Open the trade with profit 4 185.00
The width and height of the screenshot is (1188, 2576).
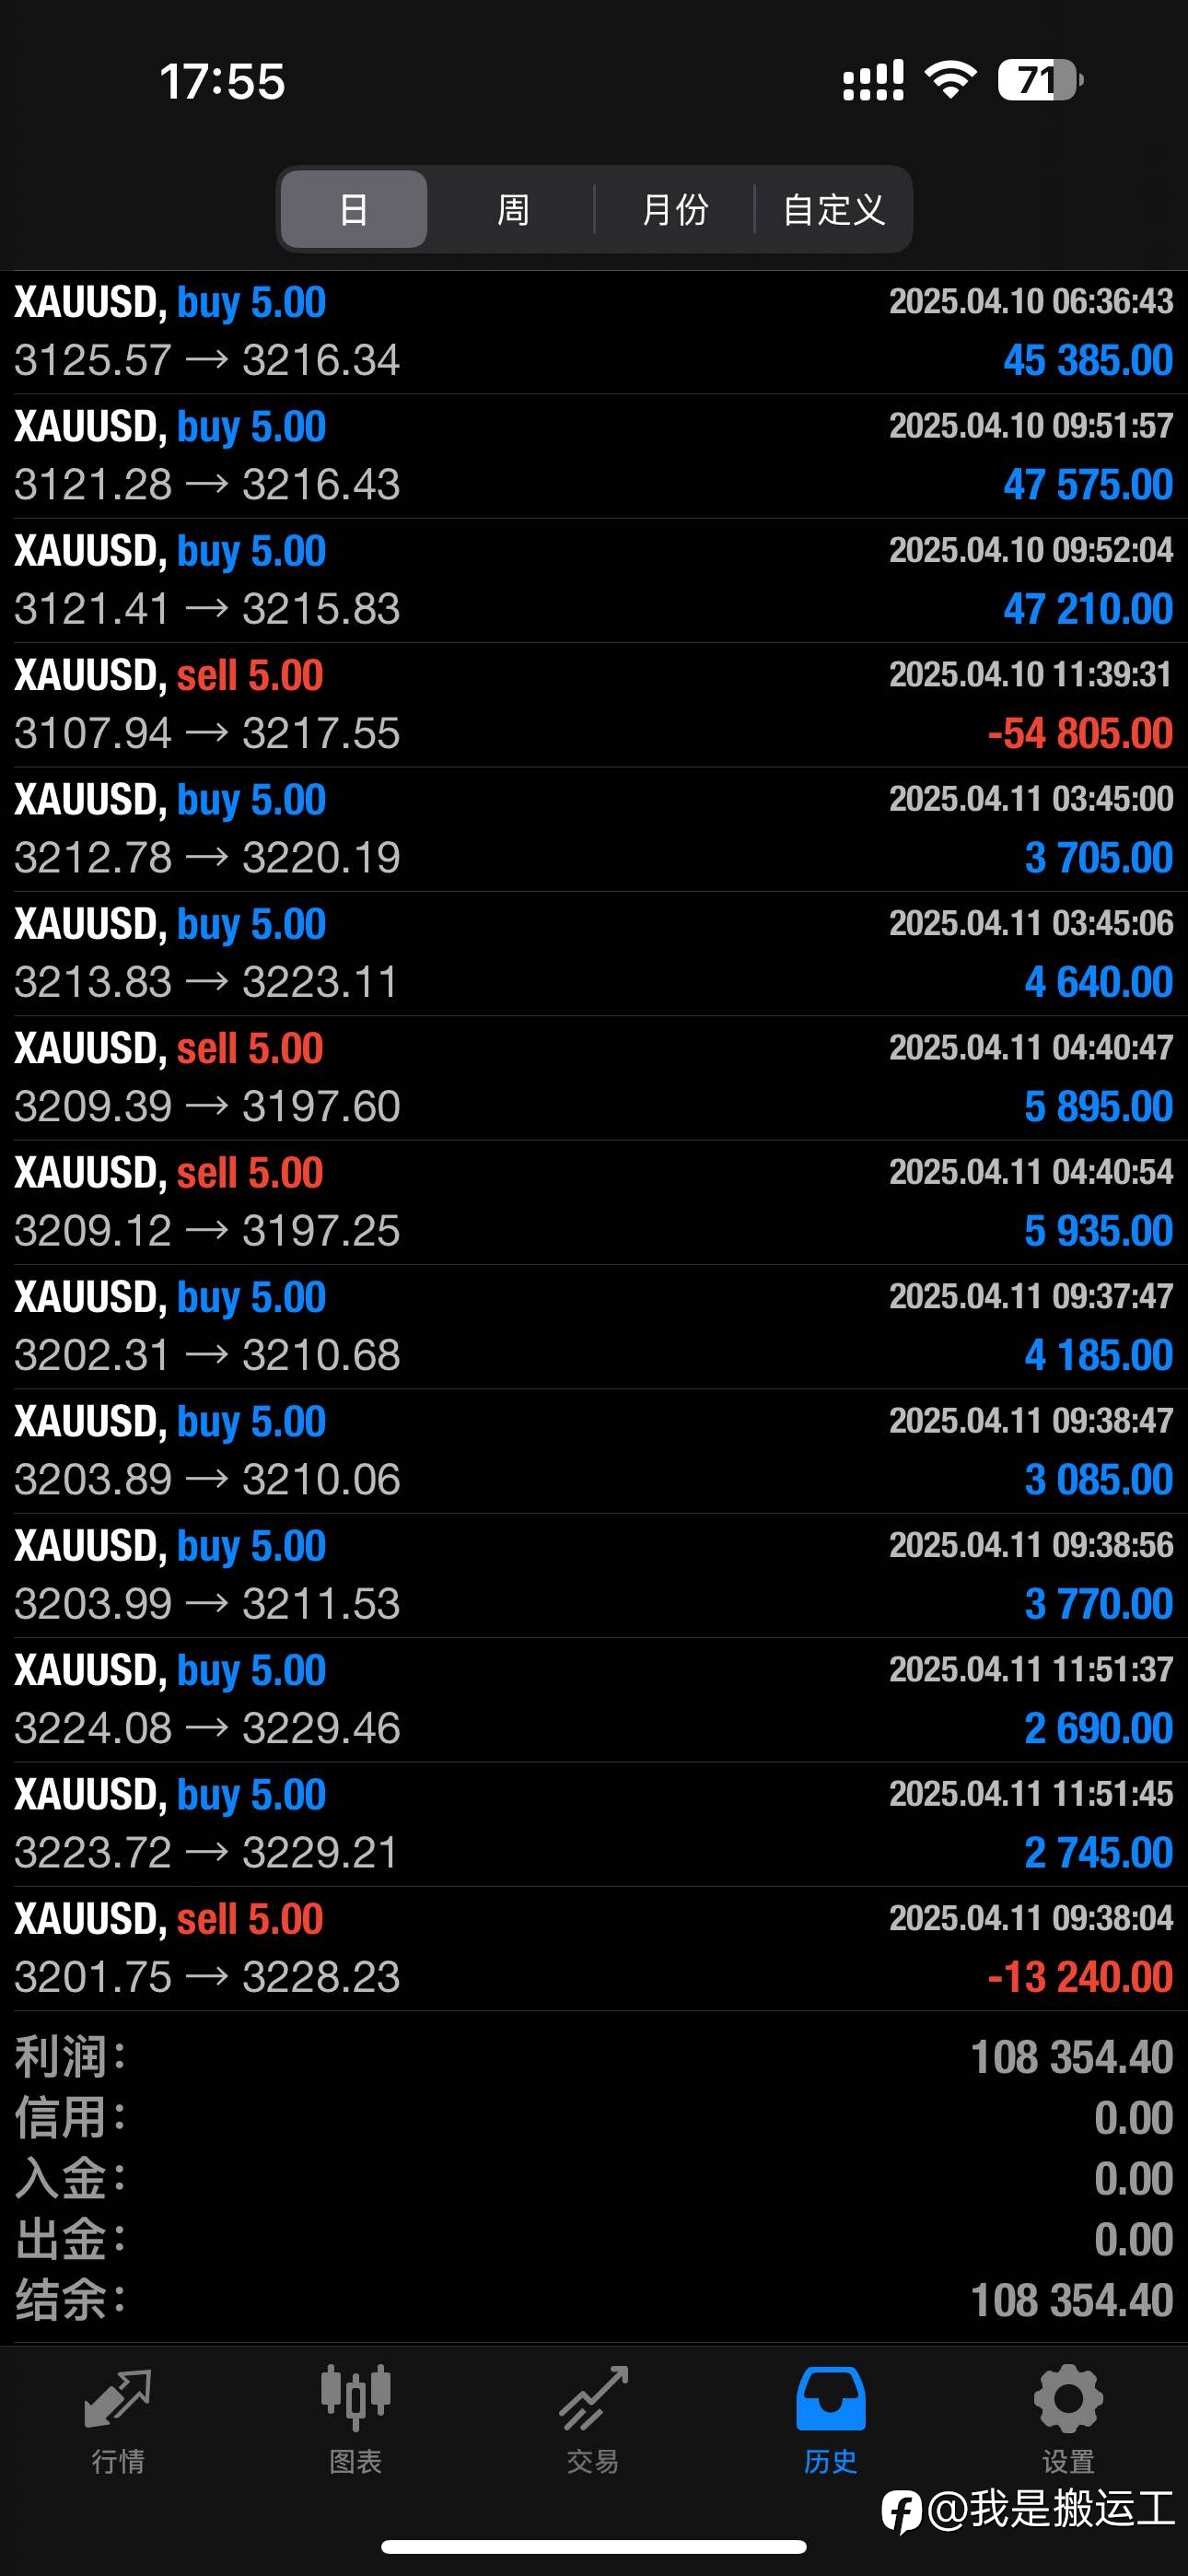tap(594, 1327)
